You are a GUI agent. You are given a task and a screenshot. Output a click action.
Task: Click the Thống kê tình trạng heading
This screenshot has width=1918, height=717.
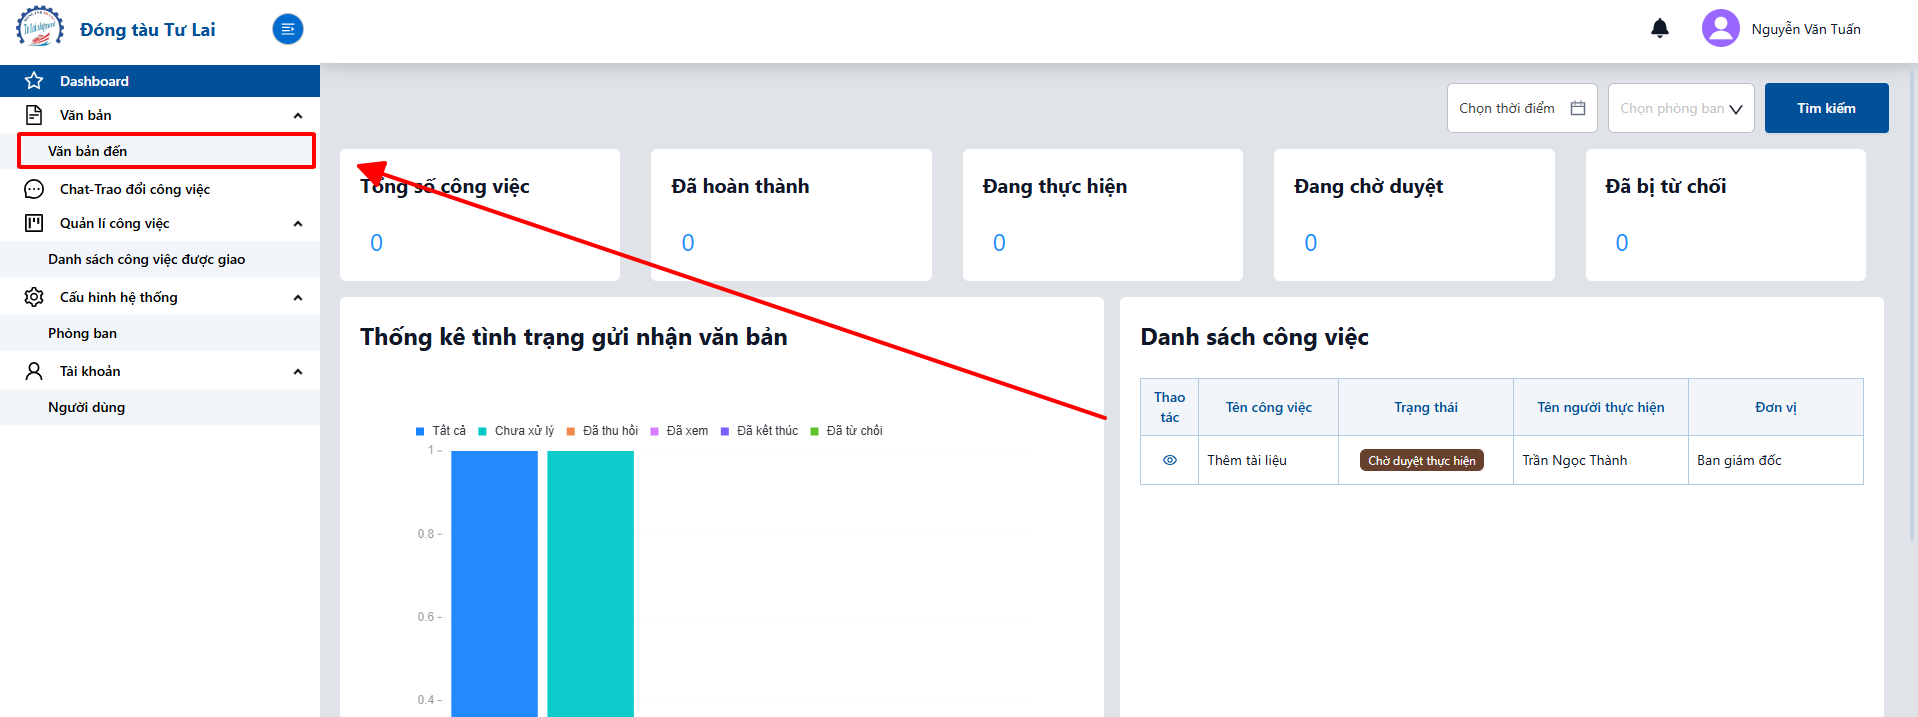574,337
